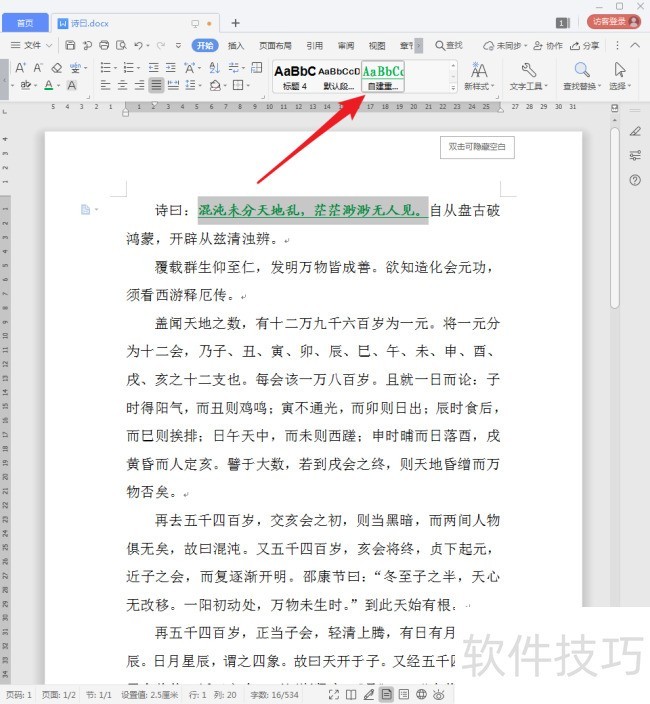Image resolution: width=650 pixels, height=704 pixels.
Task: Undo the last action
Action: point(138,45)
